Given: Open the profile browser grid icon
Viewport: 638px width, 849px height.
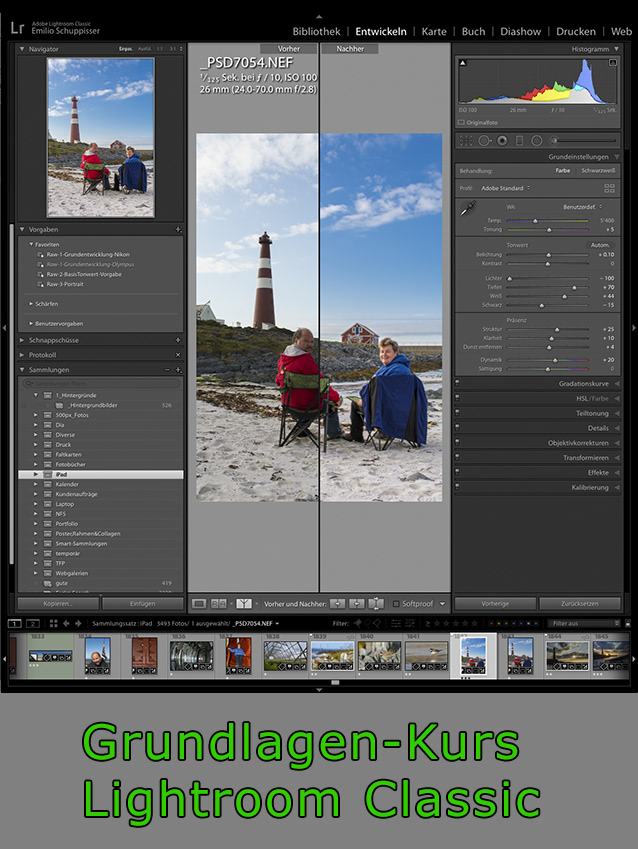Looking at the screenshot, I should (609, 188).
